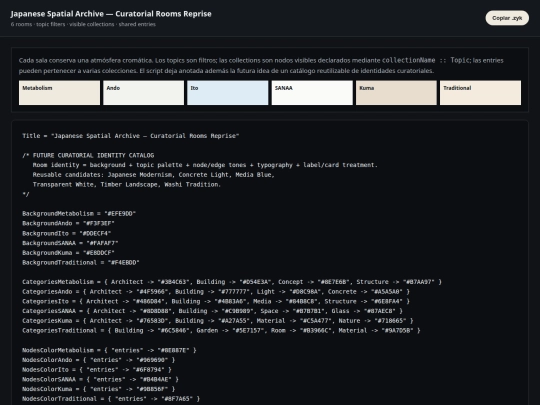Click the NodesColorIto line
The height and width of the screenshot is (405, 540).
pyautogui.click(x=97, y=370)
